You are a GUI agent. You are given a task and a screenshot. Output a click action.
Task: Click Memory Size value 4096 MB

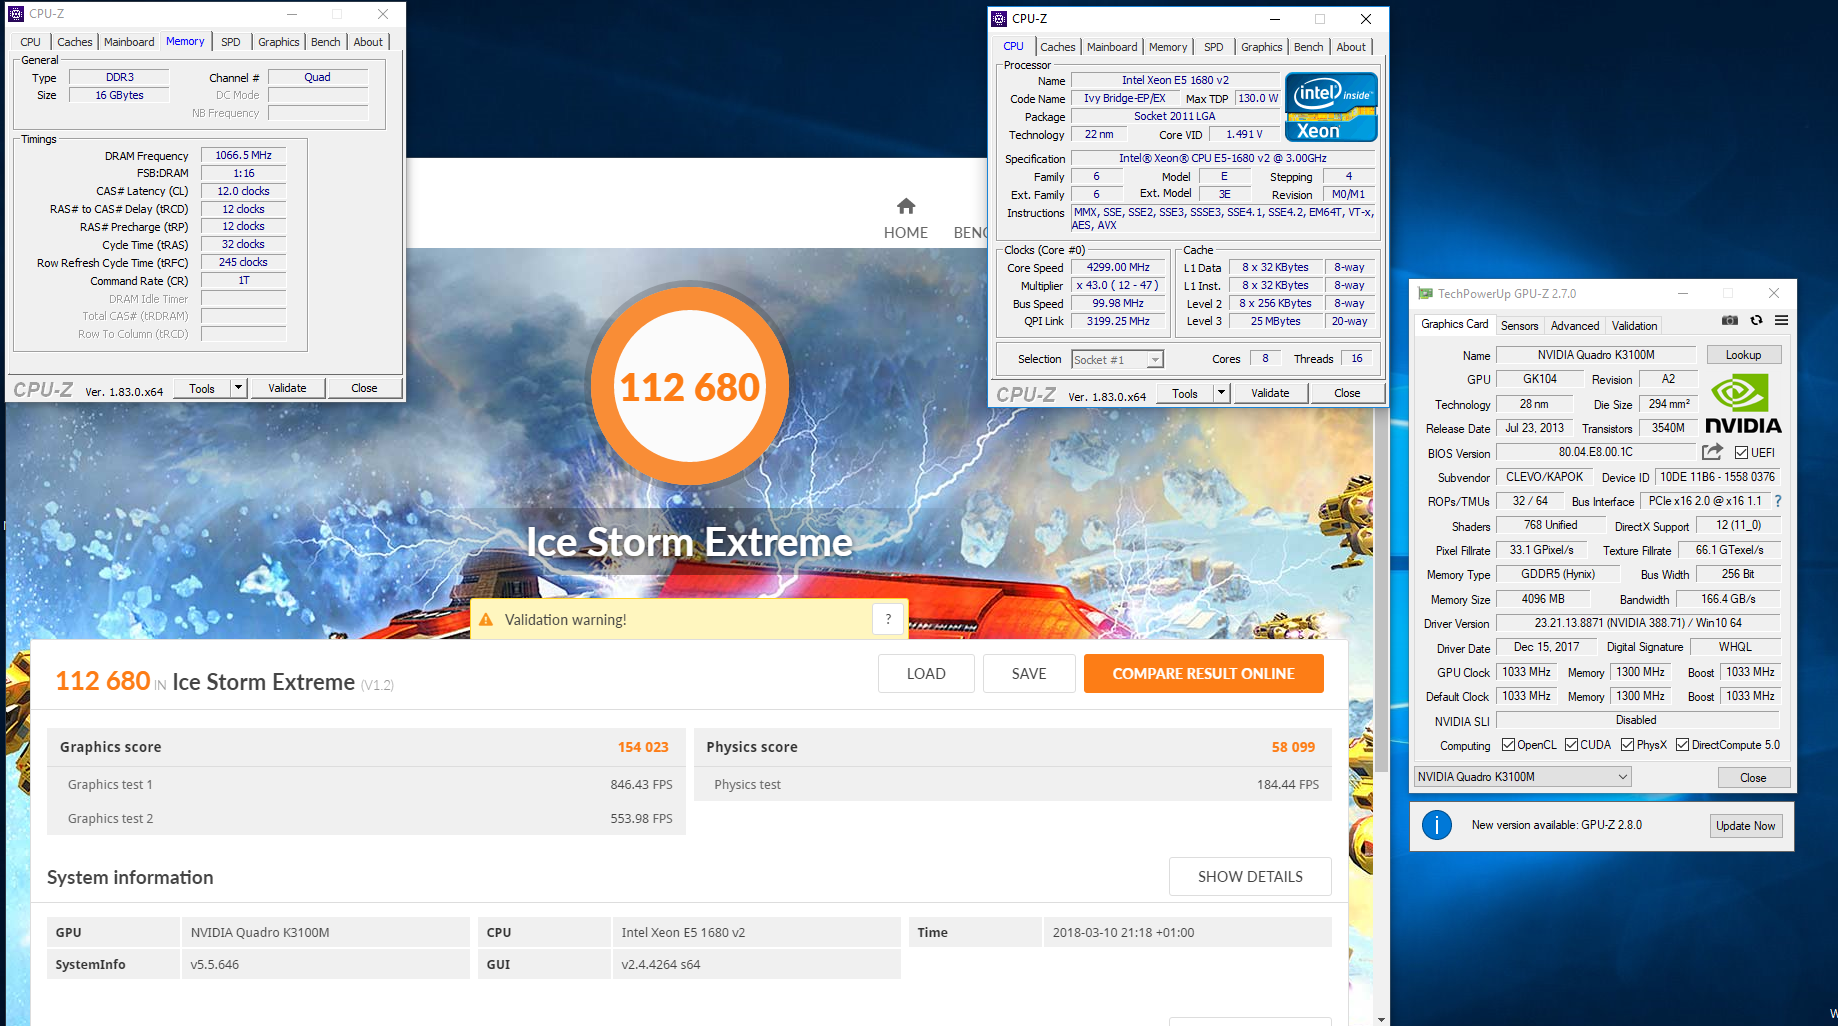pyautogui.click(x=1543, y=599)
